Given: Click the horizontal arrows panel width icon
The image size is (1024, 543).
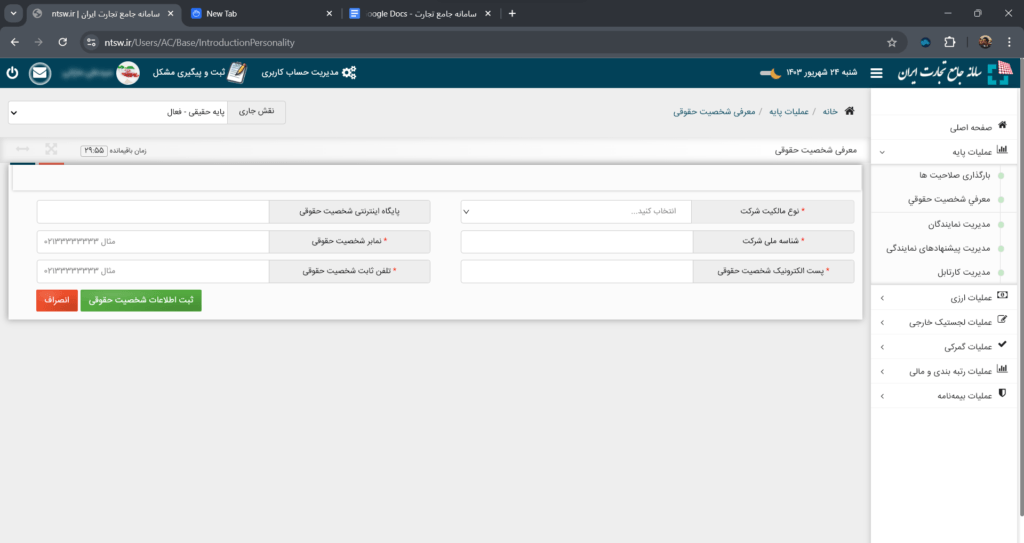Looking at the screenshot, I should tap(23, 149).
